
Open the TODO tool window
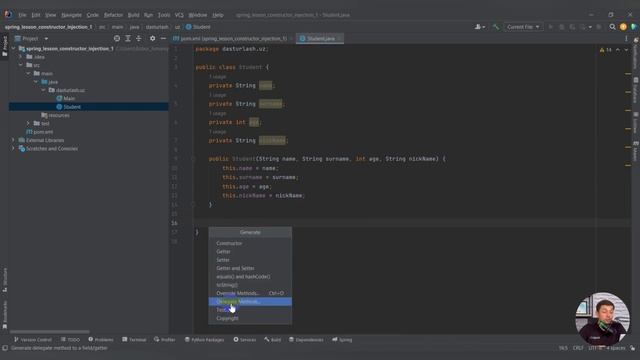[x=70, y=340]
